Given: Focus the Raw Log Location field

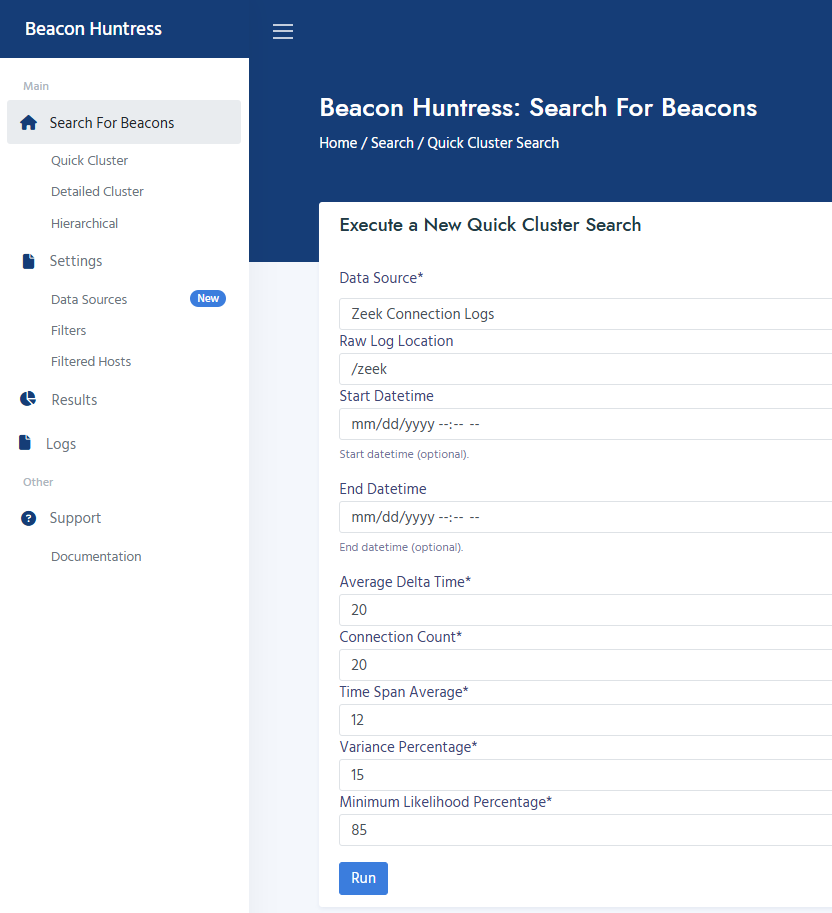Looking at the screenshot, I should pos(586,369).
